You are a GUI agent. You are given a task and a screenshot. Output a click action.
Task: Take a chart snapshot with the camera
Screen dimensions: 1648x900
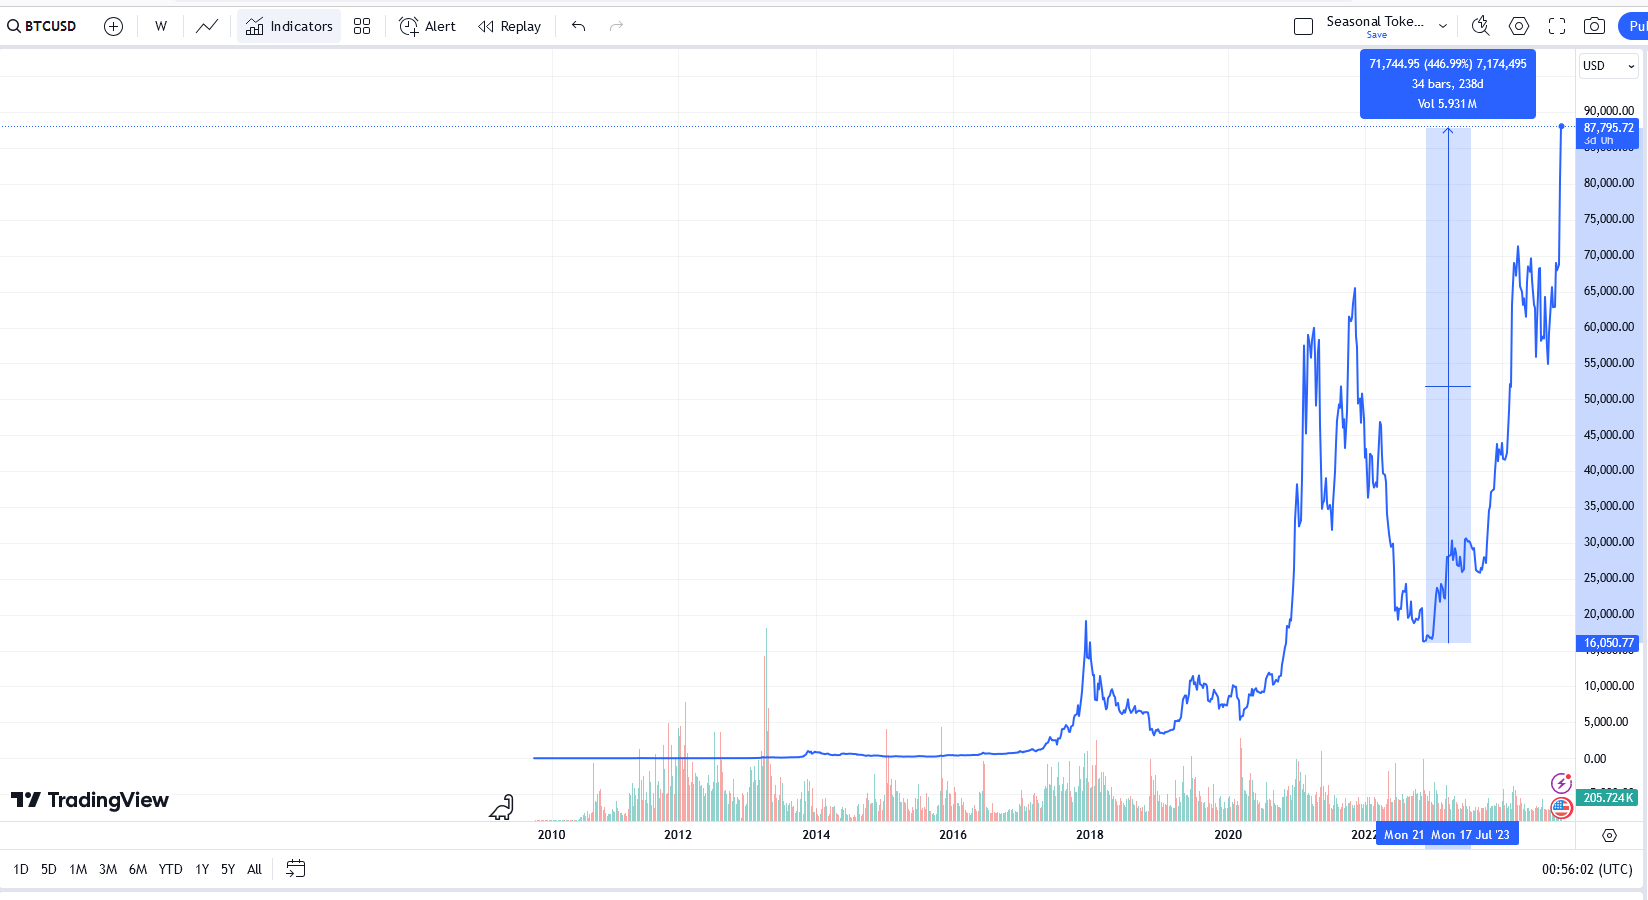pos(1595,27)
